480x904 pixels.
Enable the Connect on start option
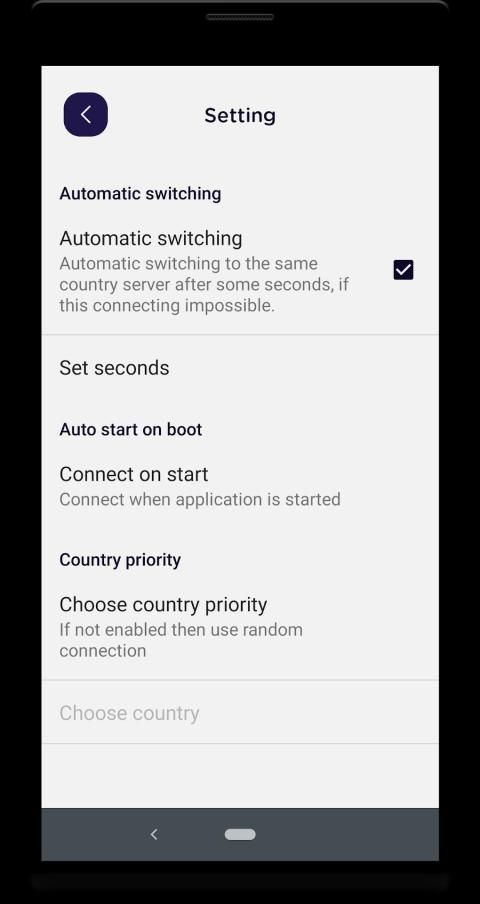tap(240, 486)
